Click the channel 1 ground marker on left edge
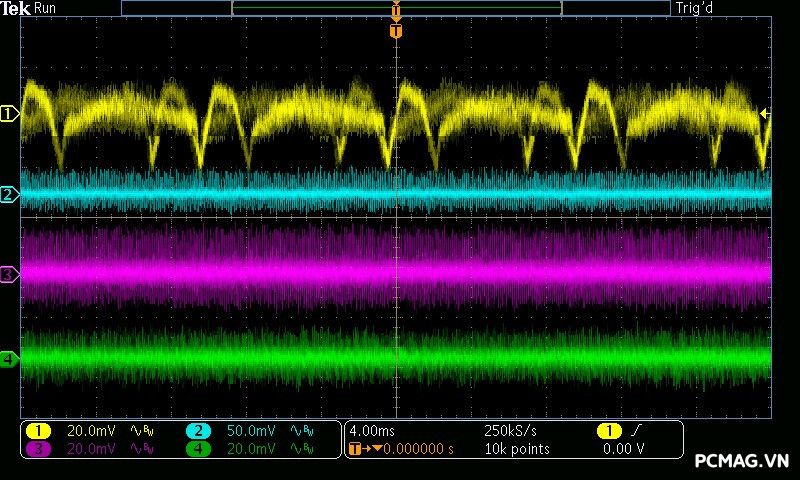This screenshot has height=480, width=800. pos(9,114)
